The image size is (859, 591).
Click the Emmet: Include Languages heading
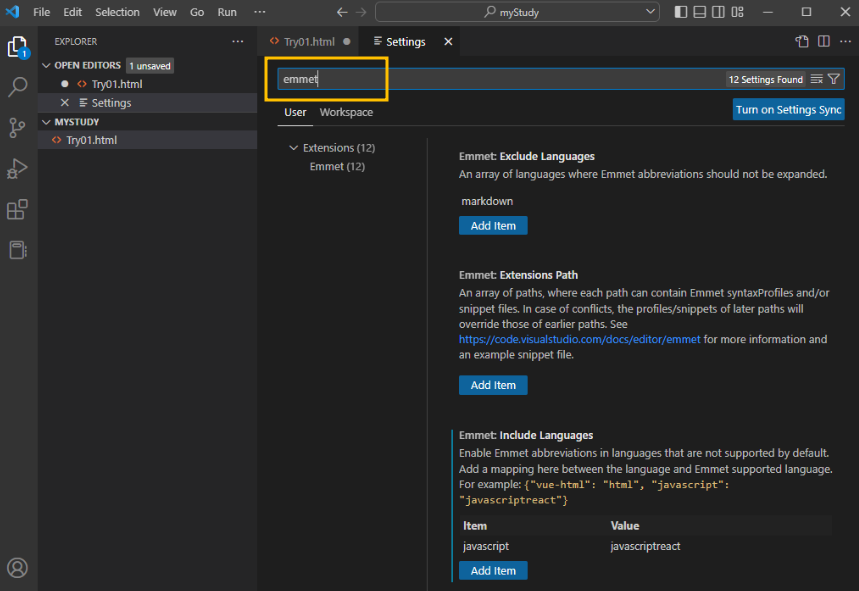click(526, 435)
